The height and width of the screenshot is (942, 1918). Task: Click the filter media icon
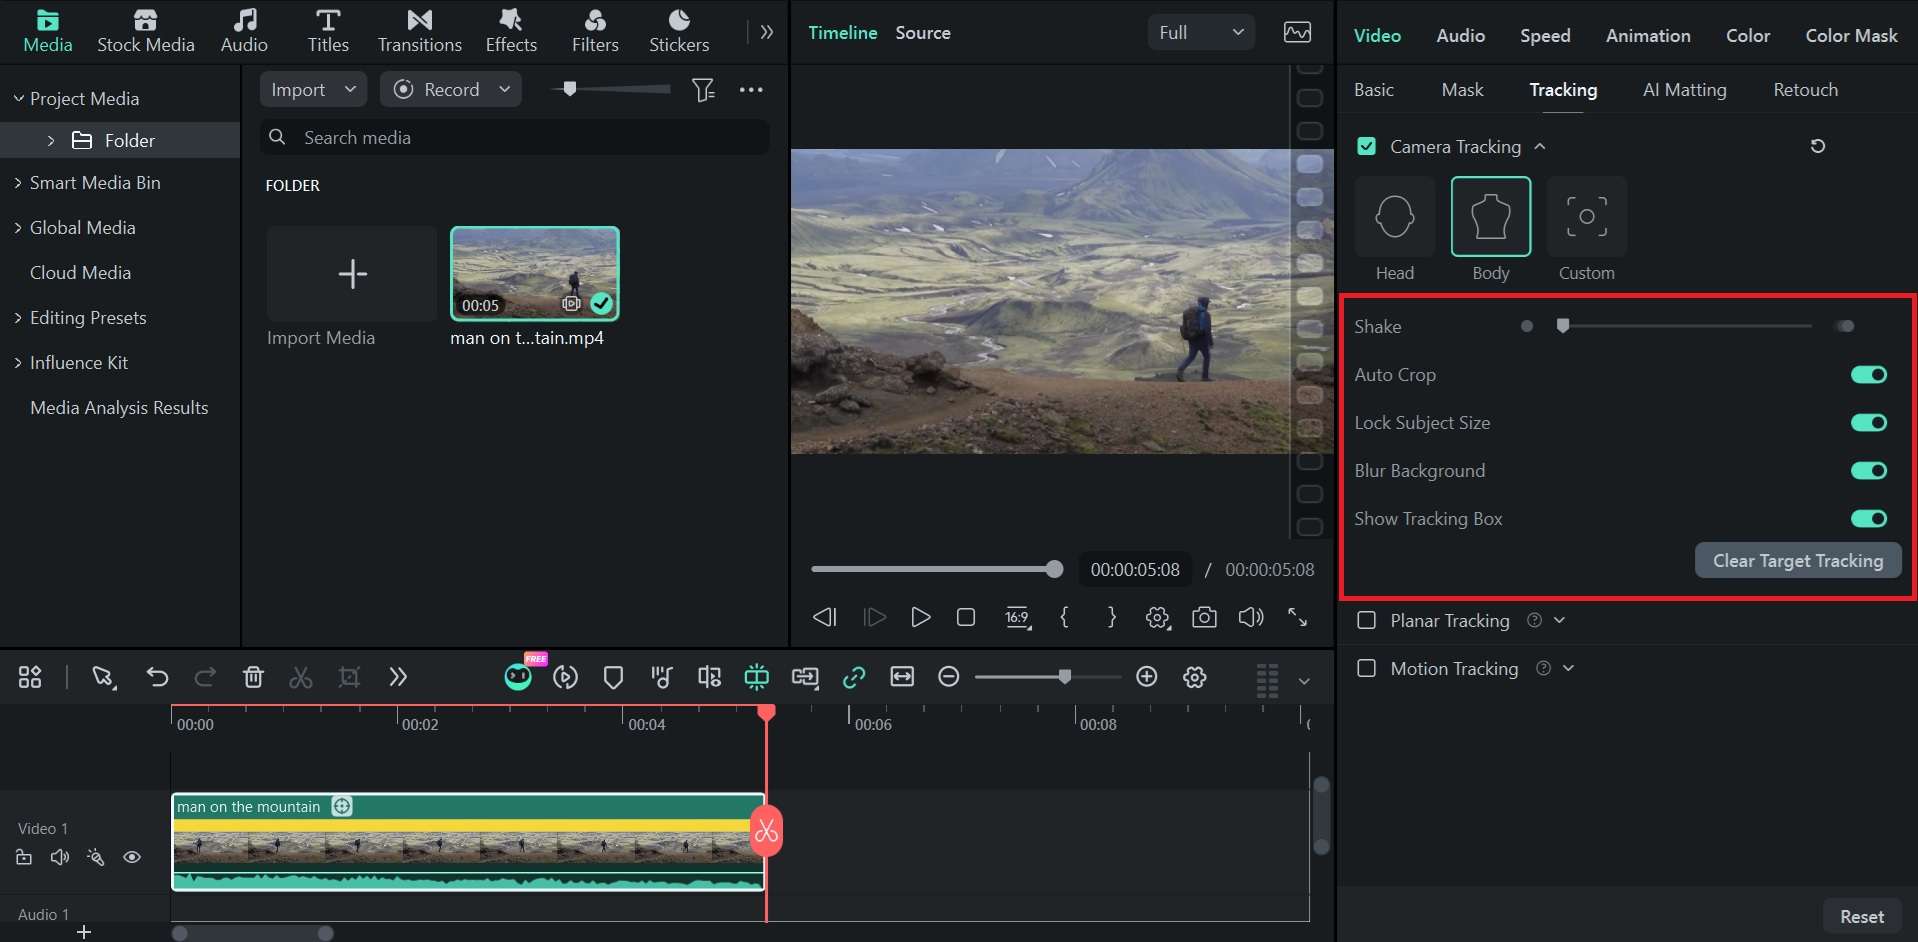click(703, 90)
